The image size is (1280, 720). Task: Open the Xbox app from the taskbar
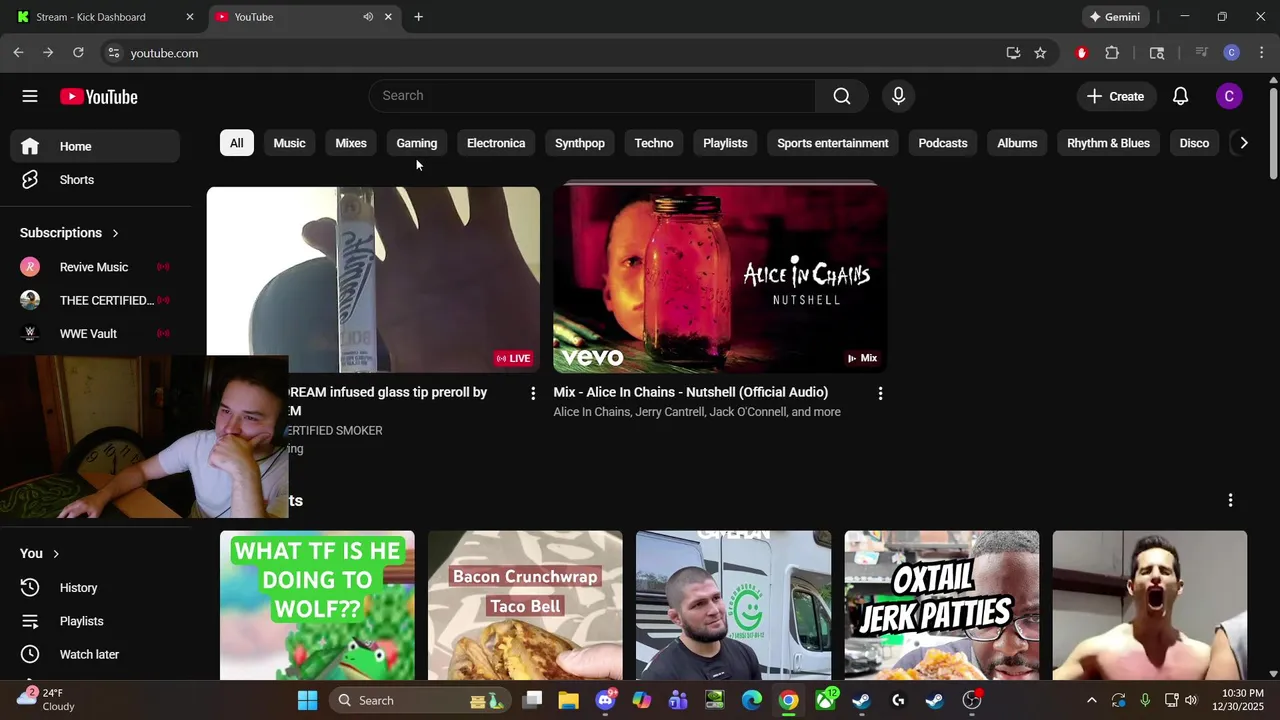(x=826, y=700)
